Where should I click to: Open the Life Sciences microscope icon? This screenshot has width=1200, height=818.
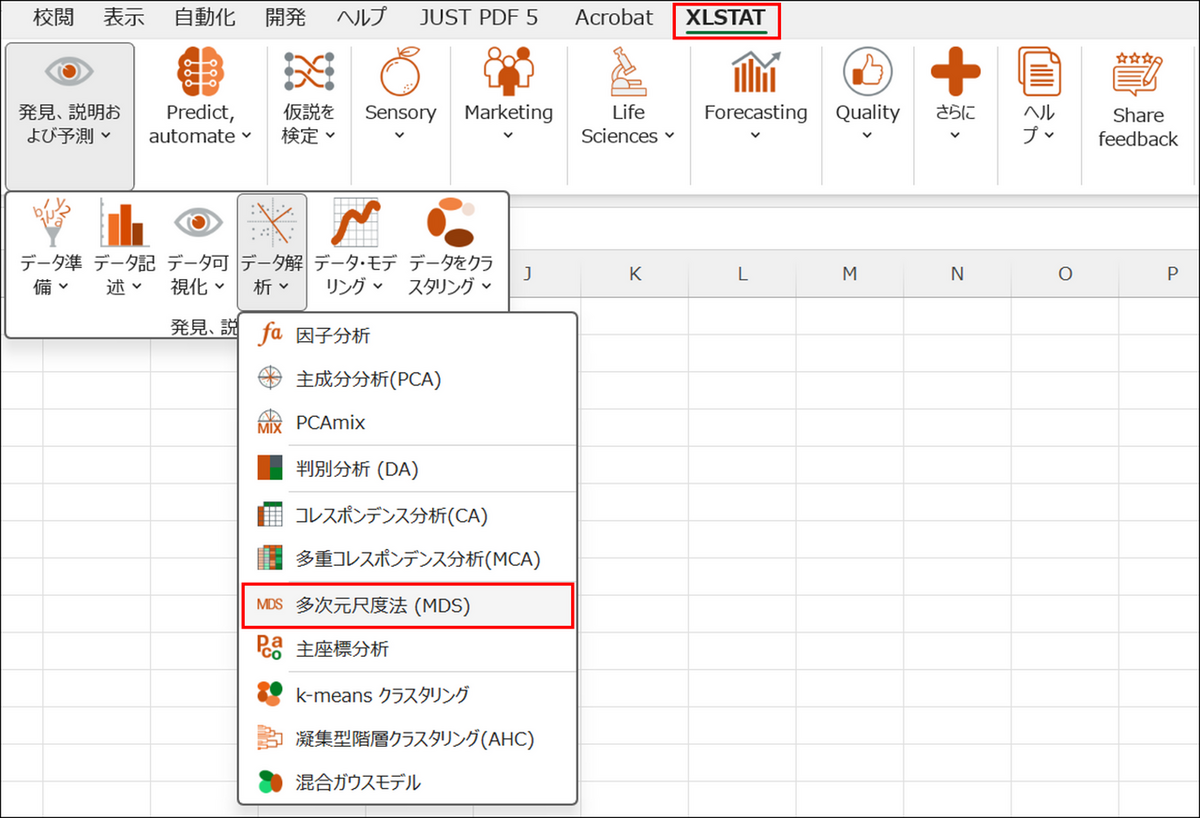click(x=628, y=74)
